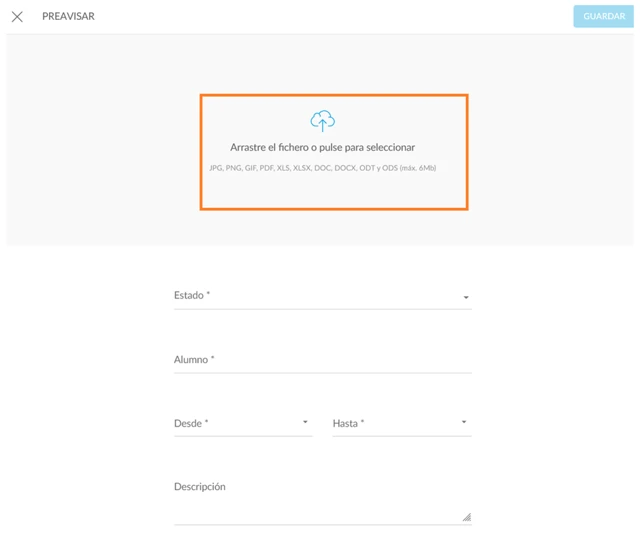Click the Hasta field label
Viewport: 640px width, 537px height.
tap(348, 424)
